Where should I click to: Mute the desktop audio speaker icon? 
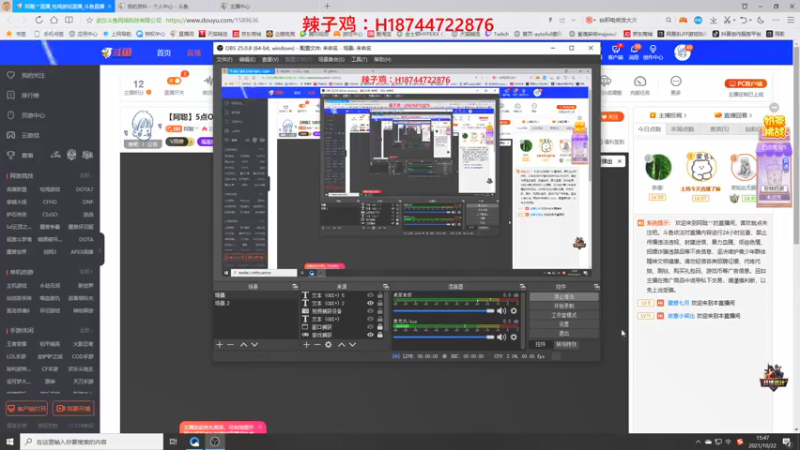coord(502,311)
